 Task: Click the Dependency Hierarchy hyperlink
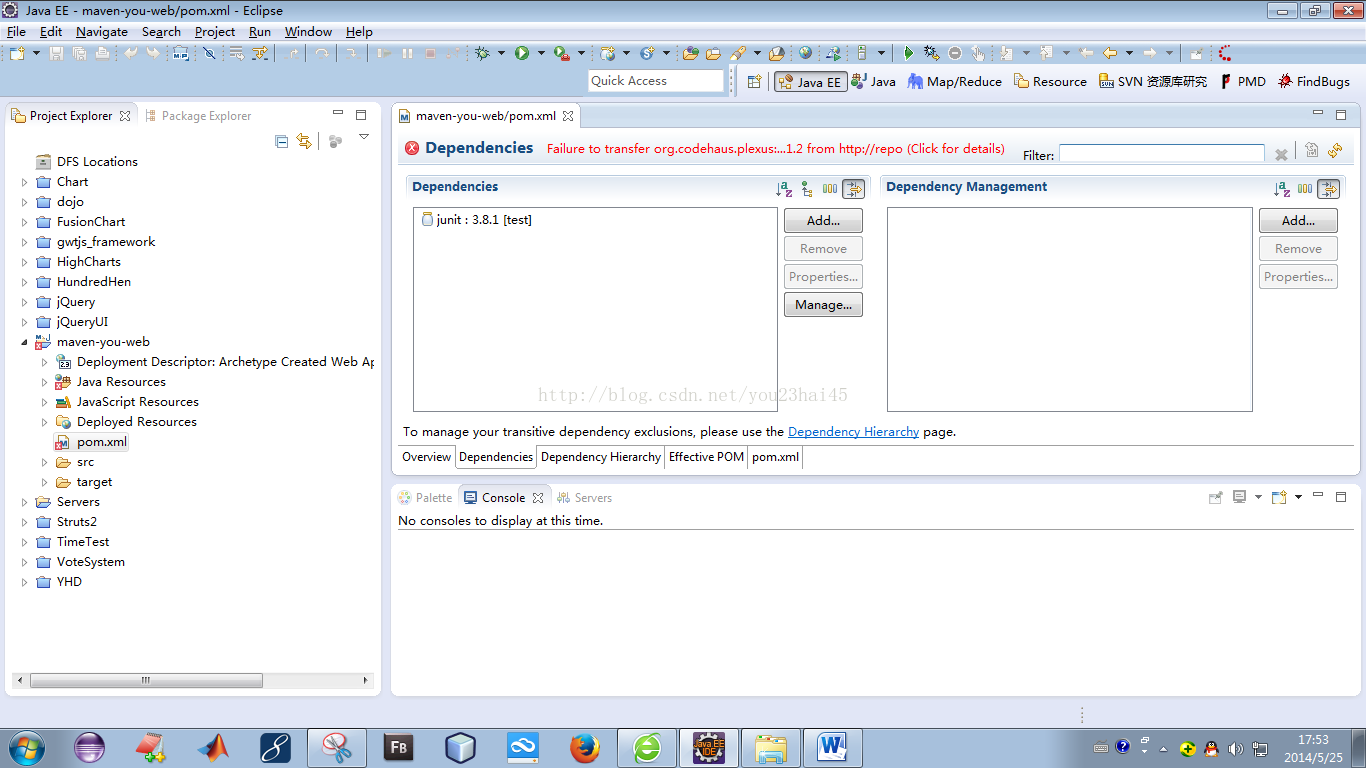click(x=853, y=432)
